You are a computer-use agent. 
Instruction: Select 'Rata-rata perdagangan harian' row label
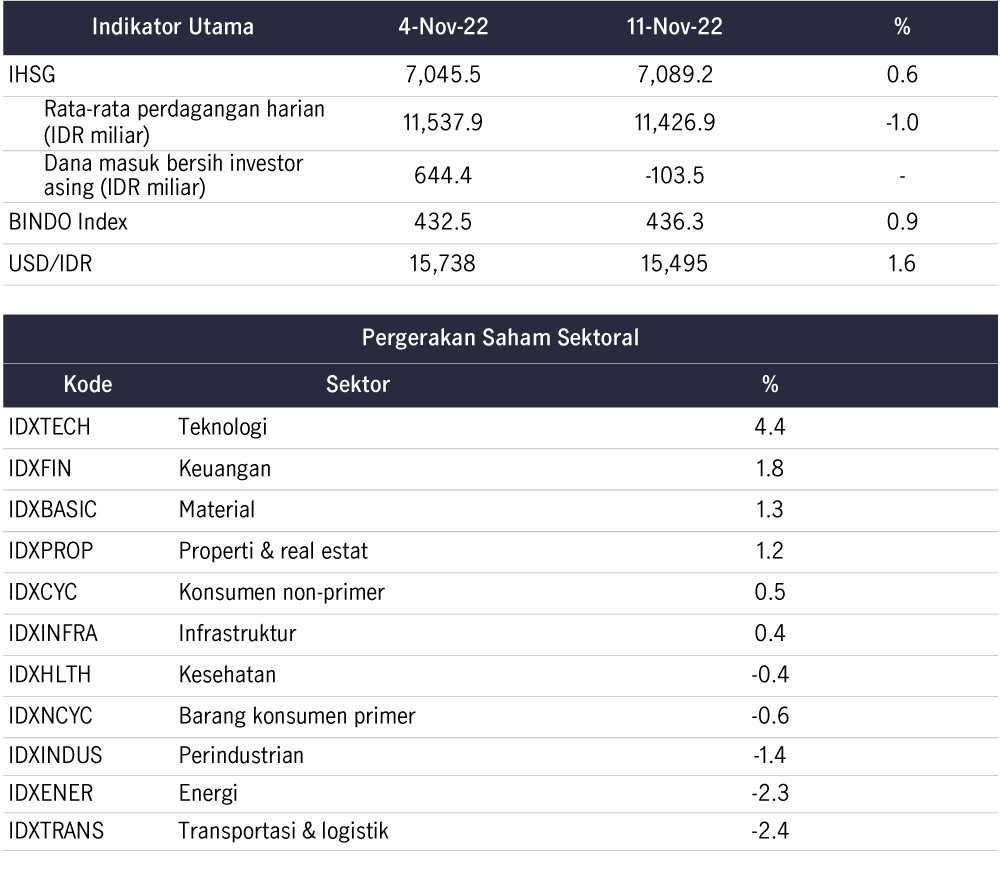[x=184, y=122]
